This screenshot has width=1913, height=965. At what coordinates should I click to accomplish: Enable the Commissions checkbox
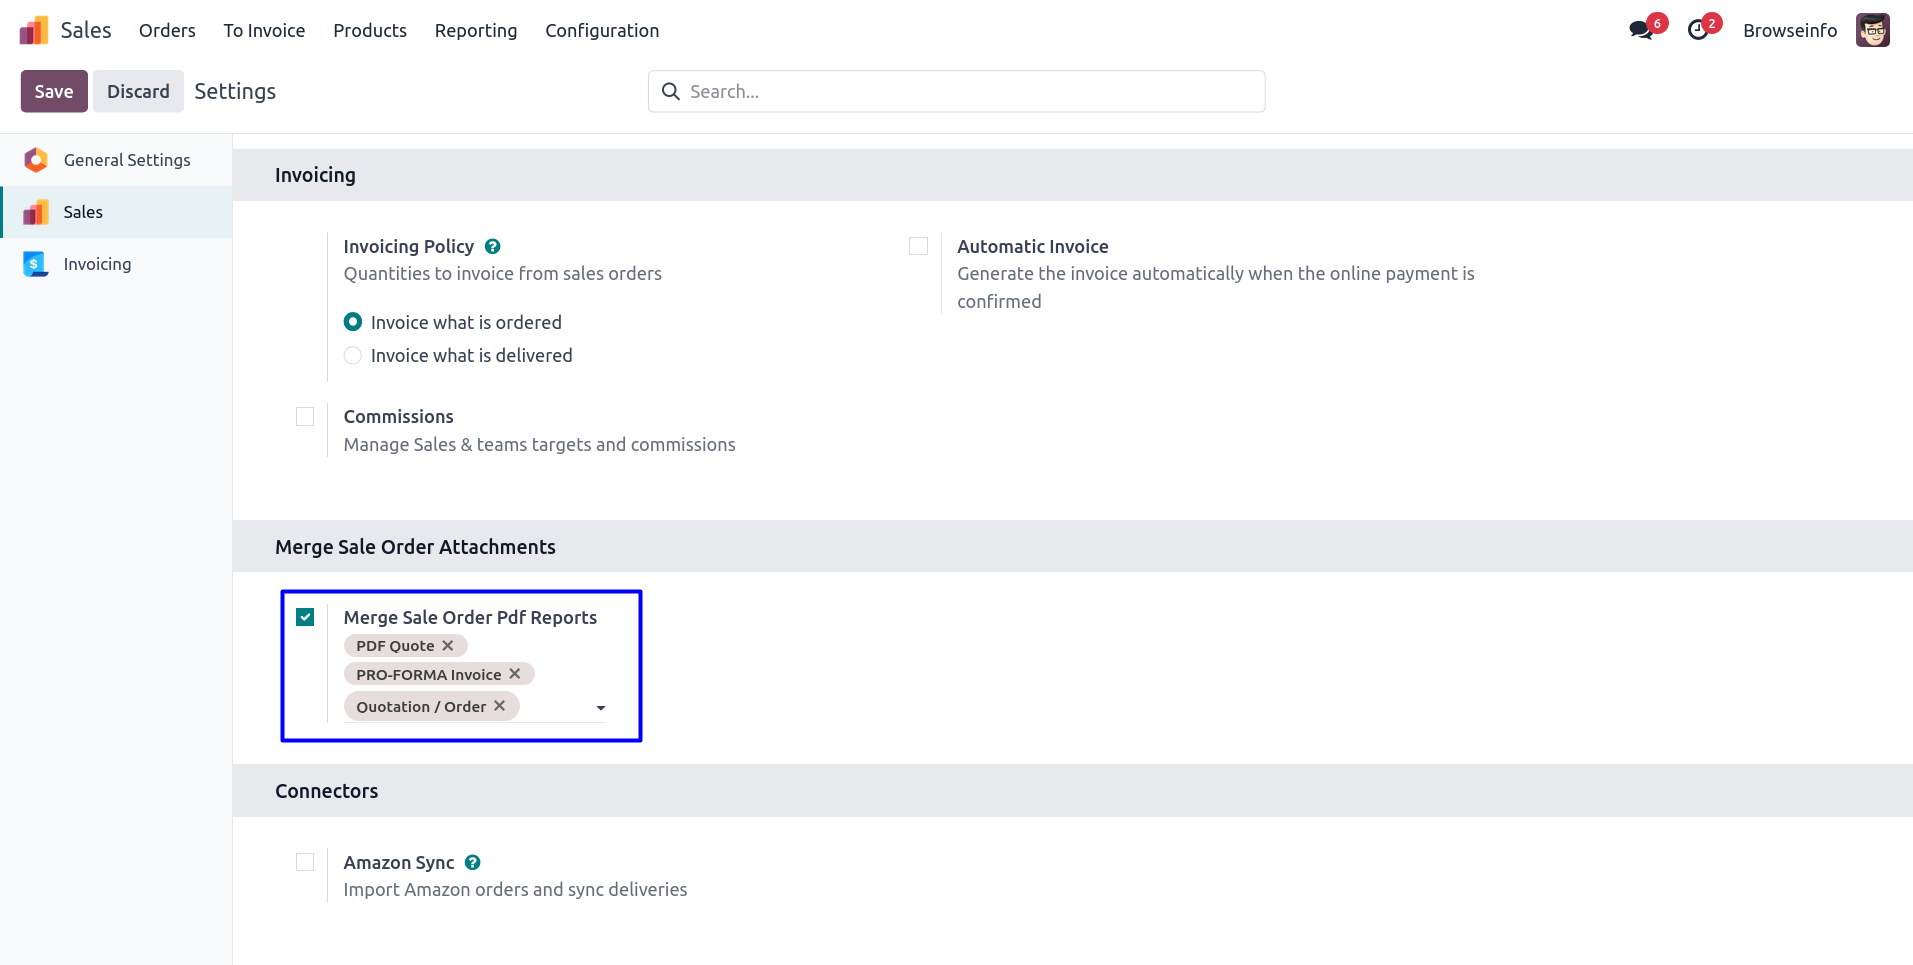[x=305, y=417]
